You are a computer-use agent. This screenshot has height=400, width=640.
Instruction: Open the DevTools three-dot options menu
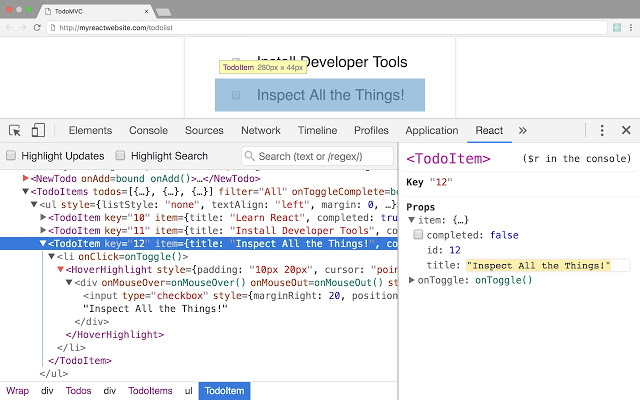point(602,131)
